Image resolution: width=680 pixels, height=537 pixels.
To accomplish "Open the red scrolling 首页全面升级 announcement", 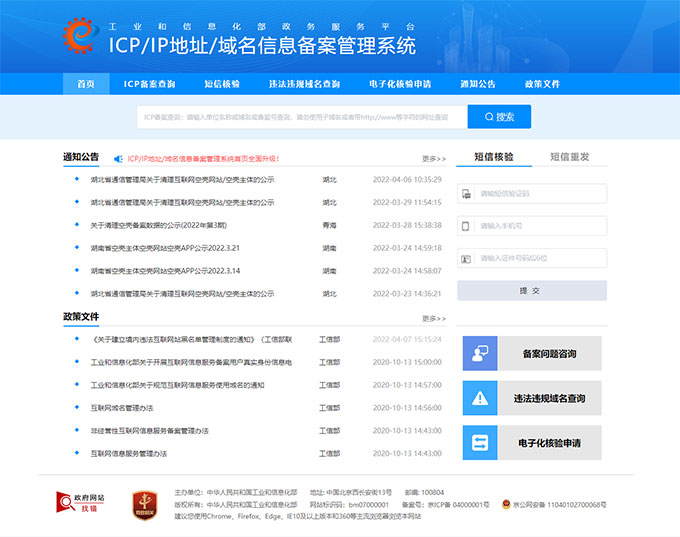I will click(203, 159).
